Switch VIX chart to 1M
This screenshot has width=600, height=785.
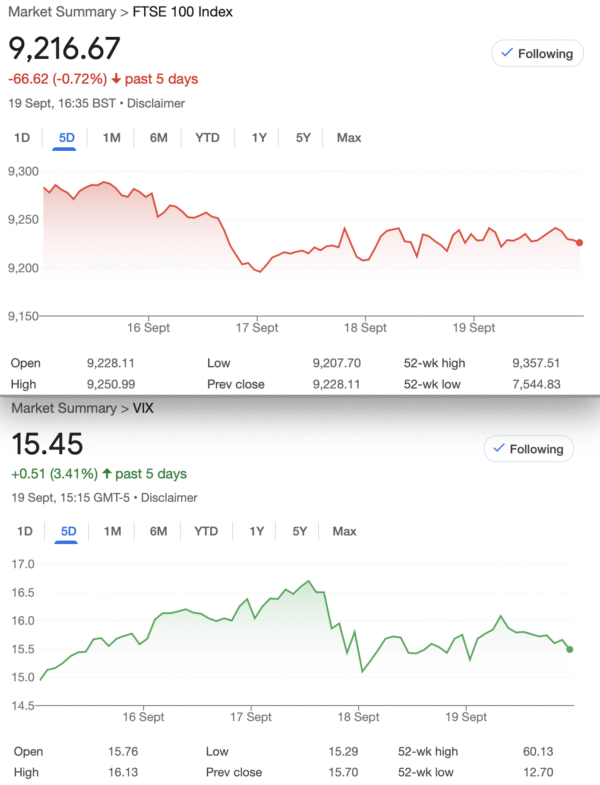(112, 531)
